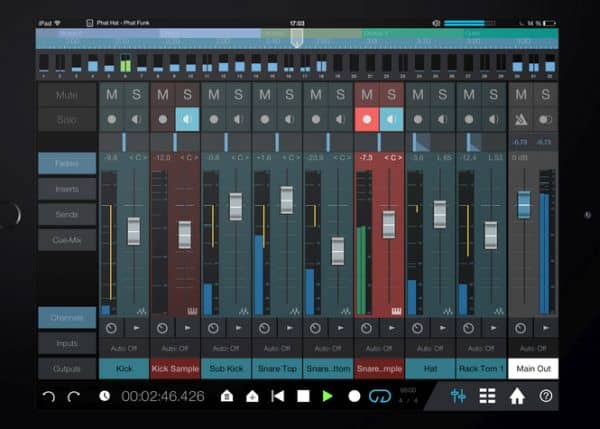This screenshot has height=429, width=600.
Task: Click the Kick channel volume fader
Action: (x=134, y=231)
